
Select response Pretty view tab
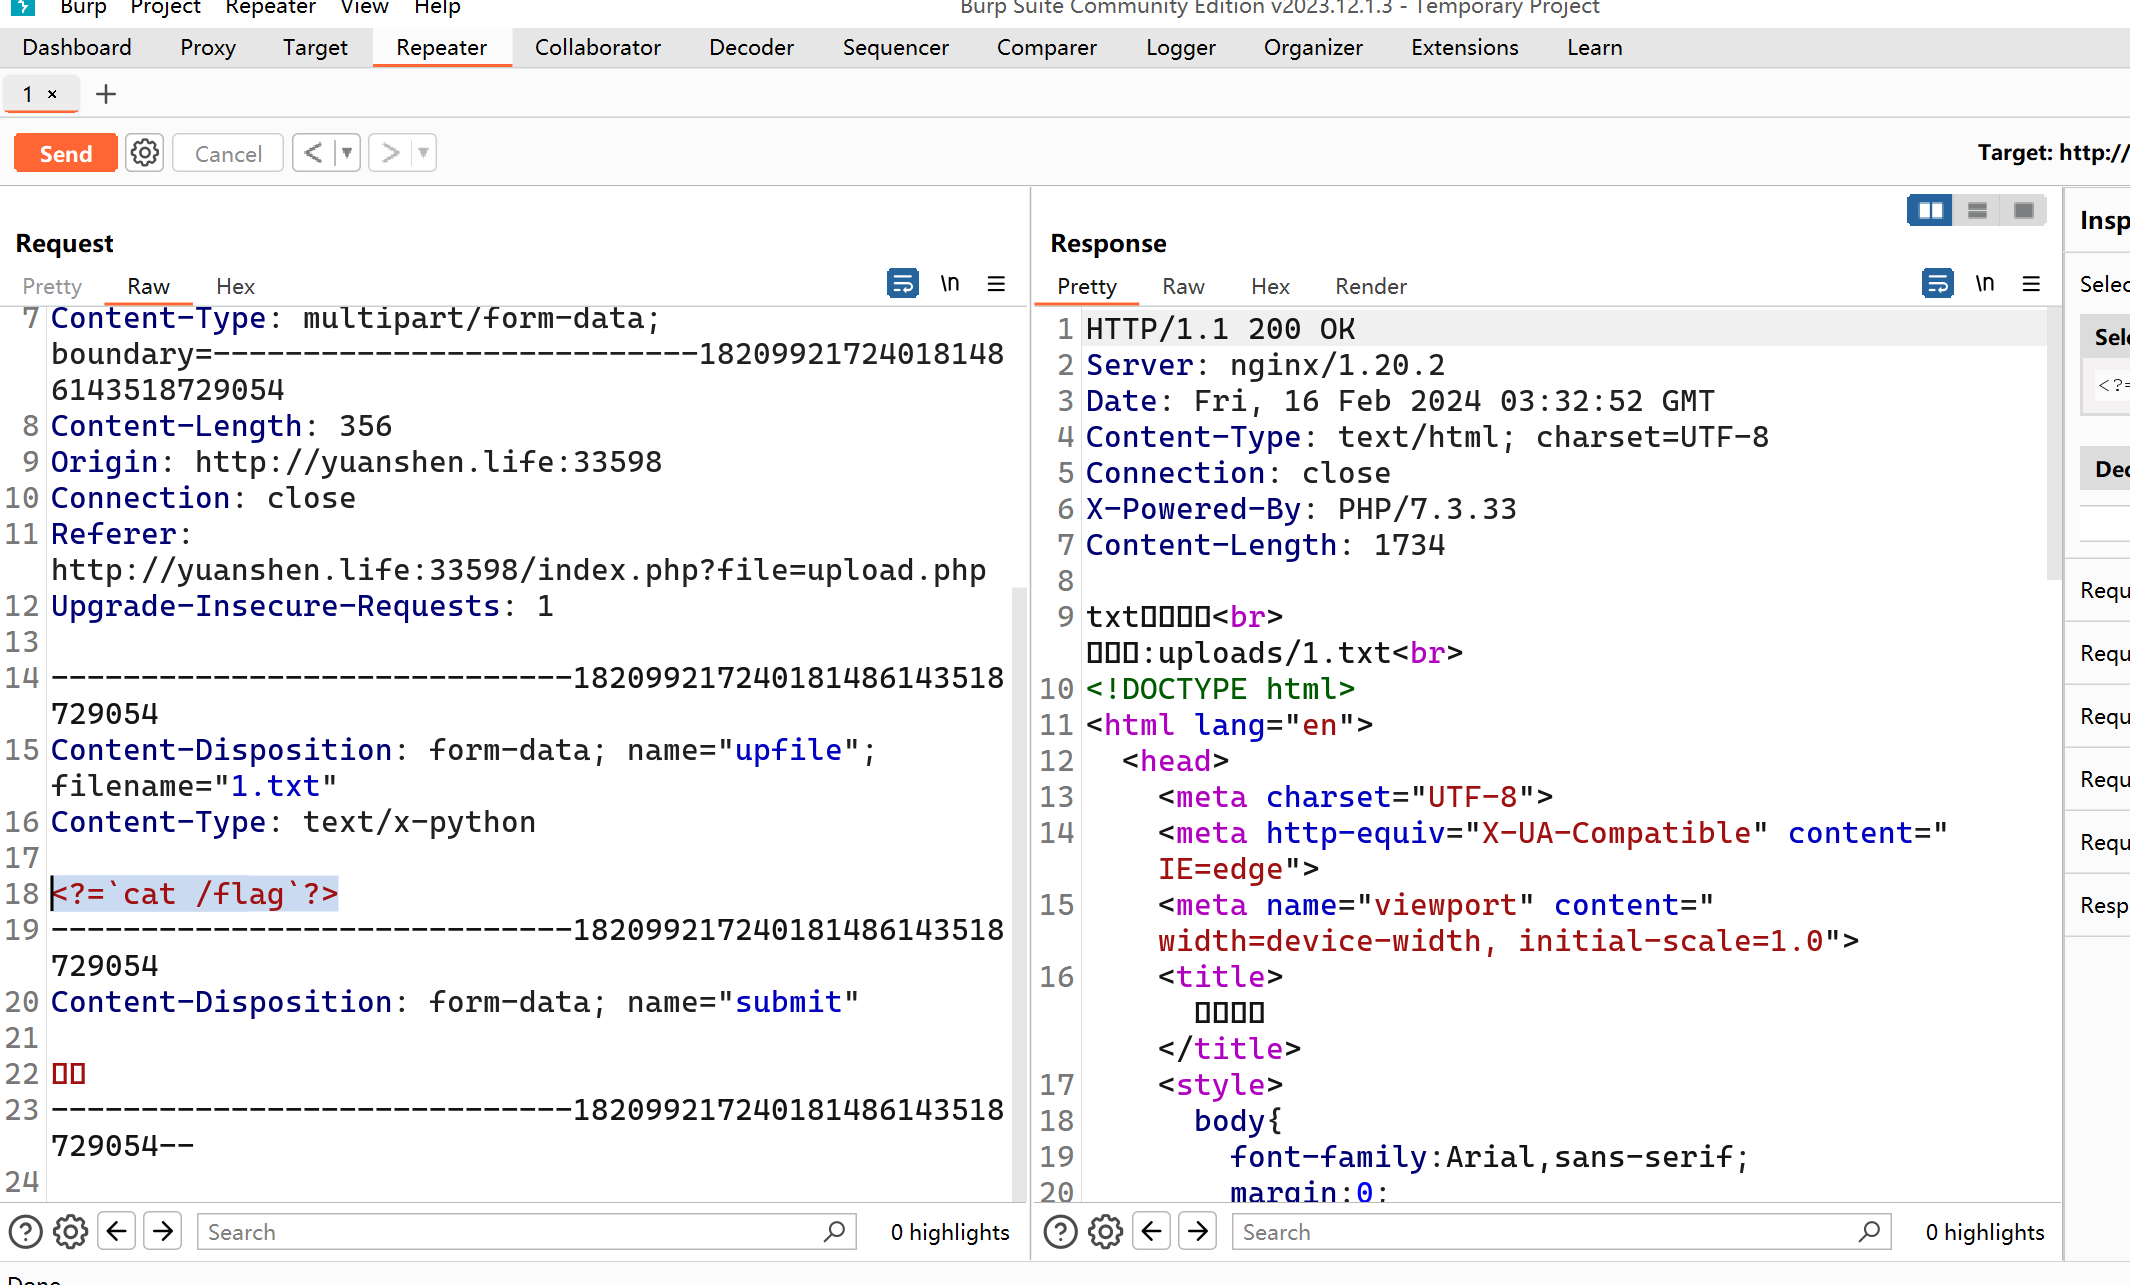click(x=1087, y=286)
